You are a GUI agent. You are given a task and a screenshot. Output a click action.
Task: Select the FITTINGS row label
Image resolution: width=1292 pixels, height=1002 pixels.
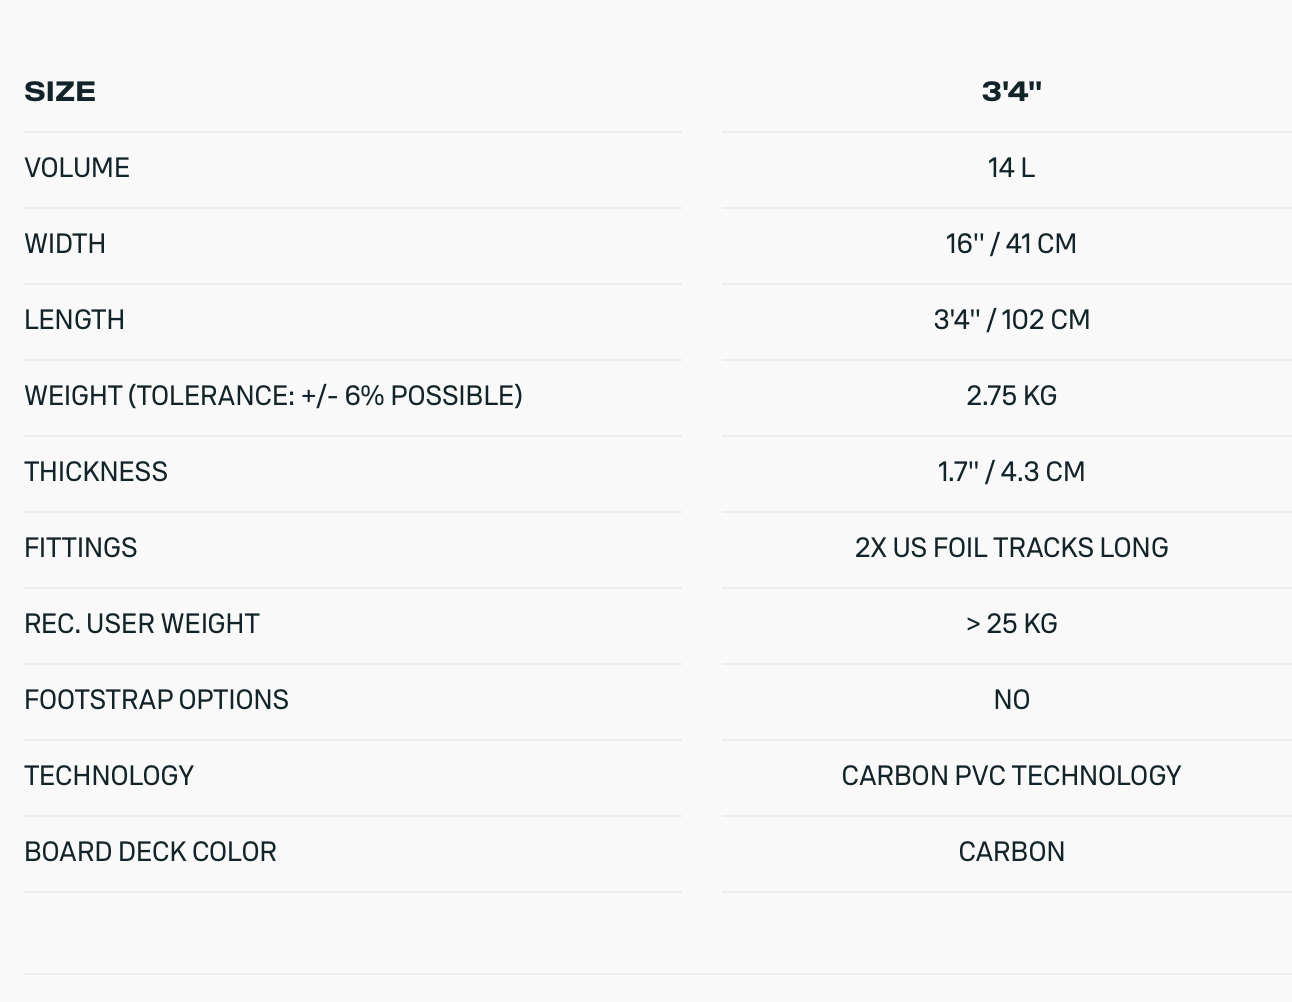(81, 548)
